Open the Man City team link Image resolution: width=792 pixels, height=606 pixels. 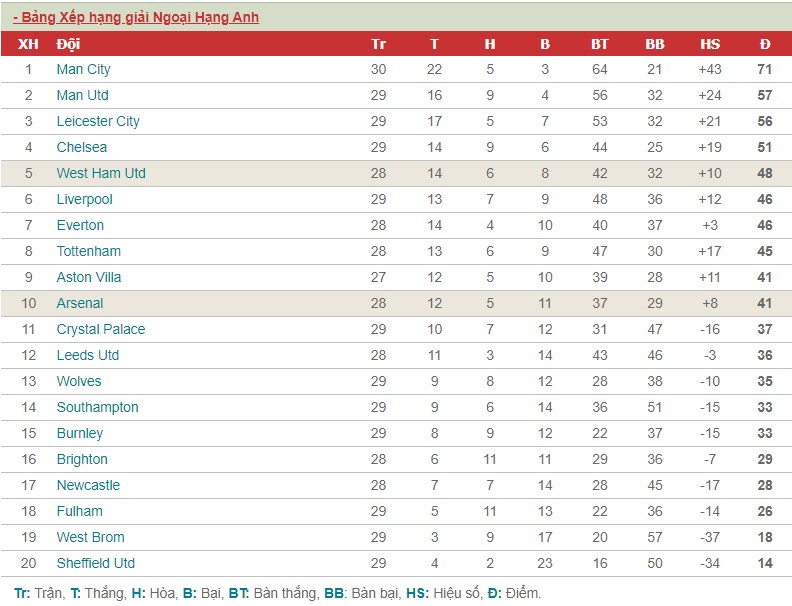83,69
